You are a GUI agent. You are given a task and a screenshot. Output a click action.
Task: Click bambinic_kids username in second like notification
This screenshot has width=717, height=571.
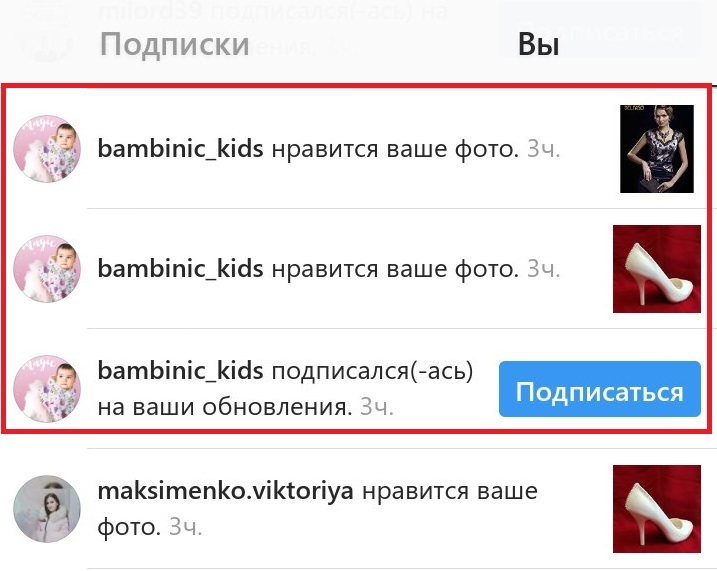click(180, 268)
